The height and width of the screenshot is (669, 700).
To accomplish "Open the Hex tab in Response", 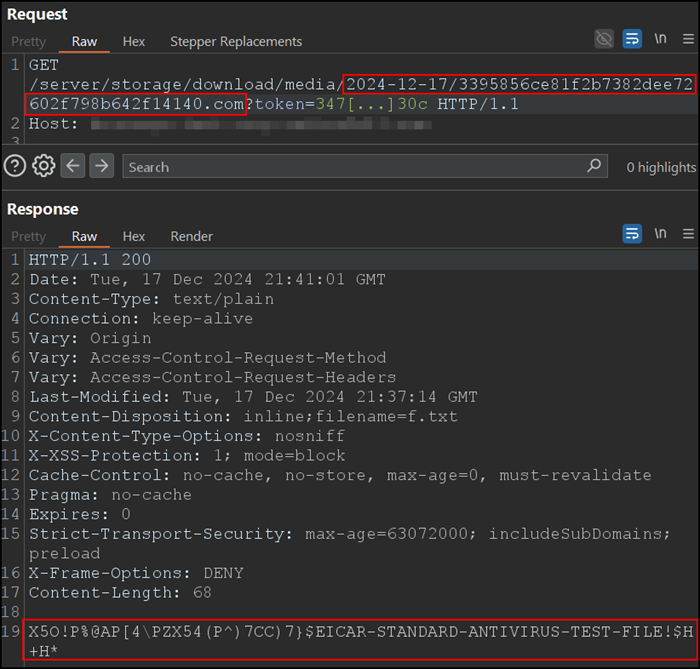I will [x=134, y=236].
